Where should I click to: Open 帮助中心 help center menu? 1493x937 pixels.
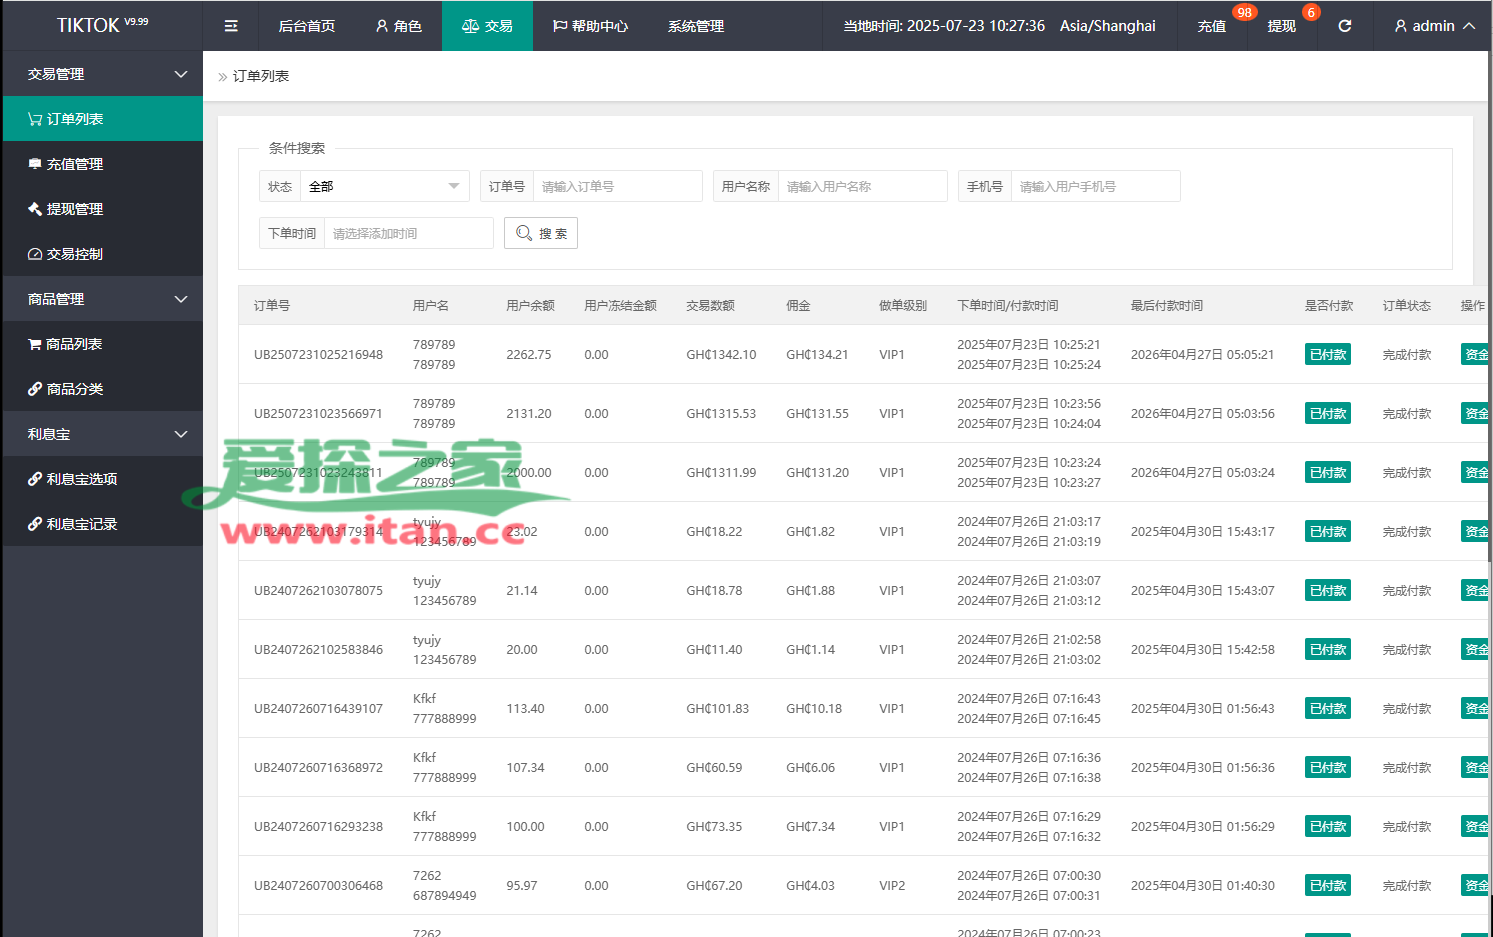591,26
